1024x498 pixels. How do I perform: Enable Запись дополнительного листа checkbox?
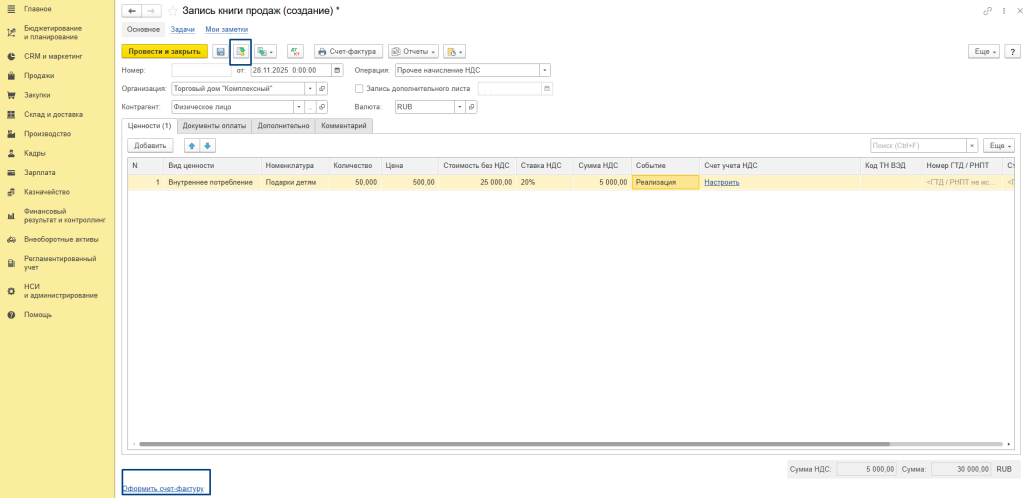[359, 88]
